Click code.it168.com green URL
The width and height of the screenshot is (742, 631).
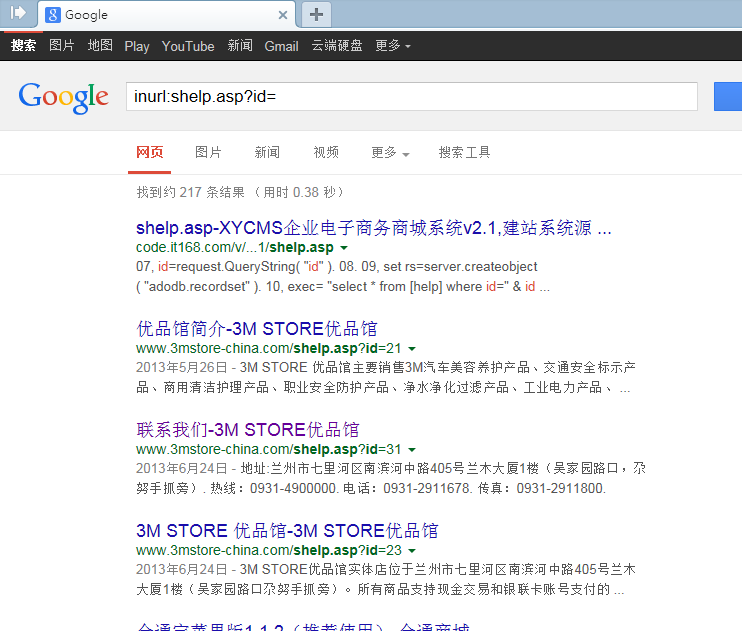pos(235,247)
